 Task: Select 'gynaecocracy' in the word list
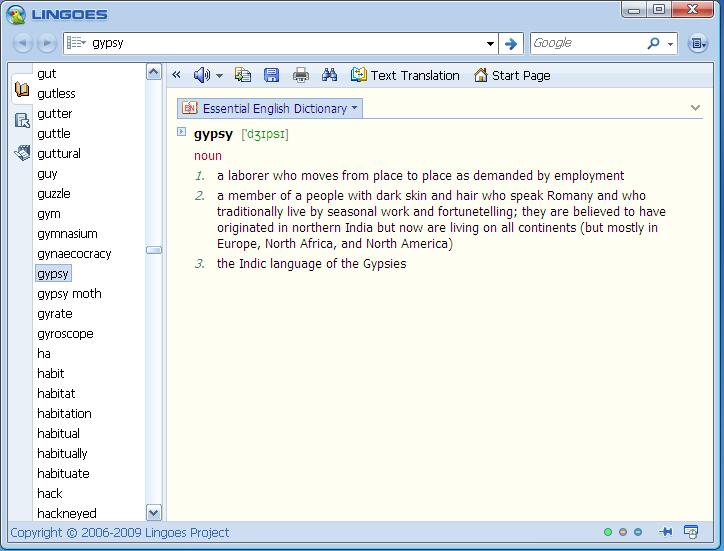[x=74, y=254]
